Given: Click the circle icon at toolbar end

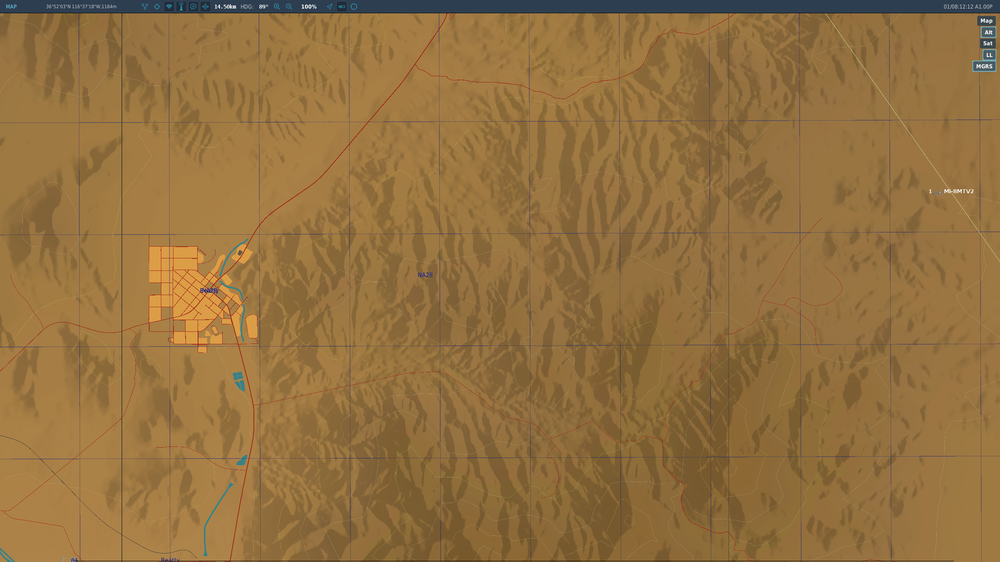Looking at the screenshot, I should [x=354, y=6].
